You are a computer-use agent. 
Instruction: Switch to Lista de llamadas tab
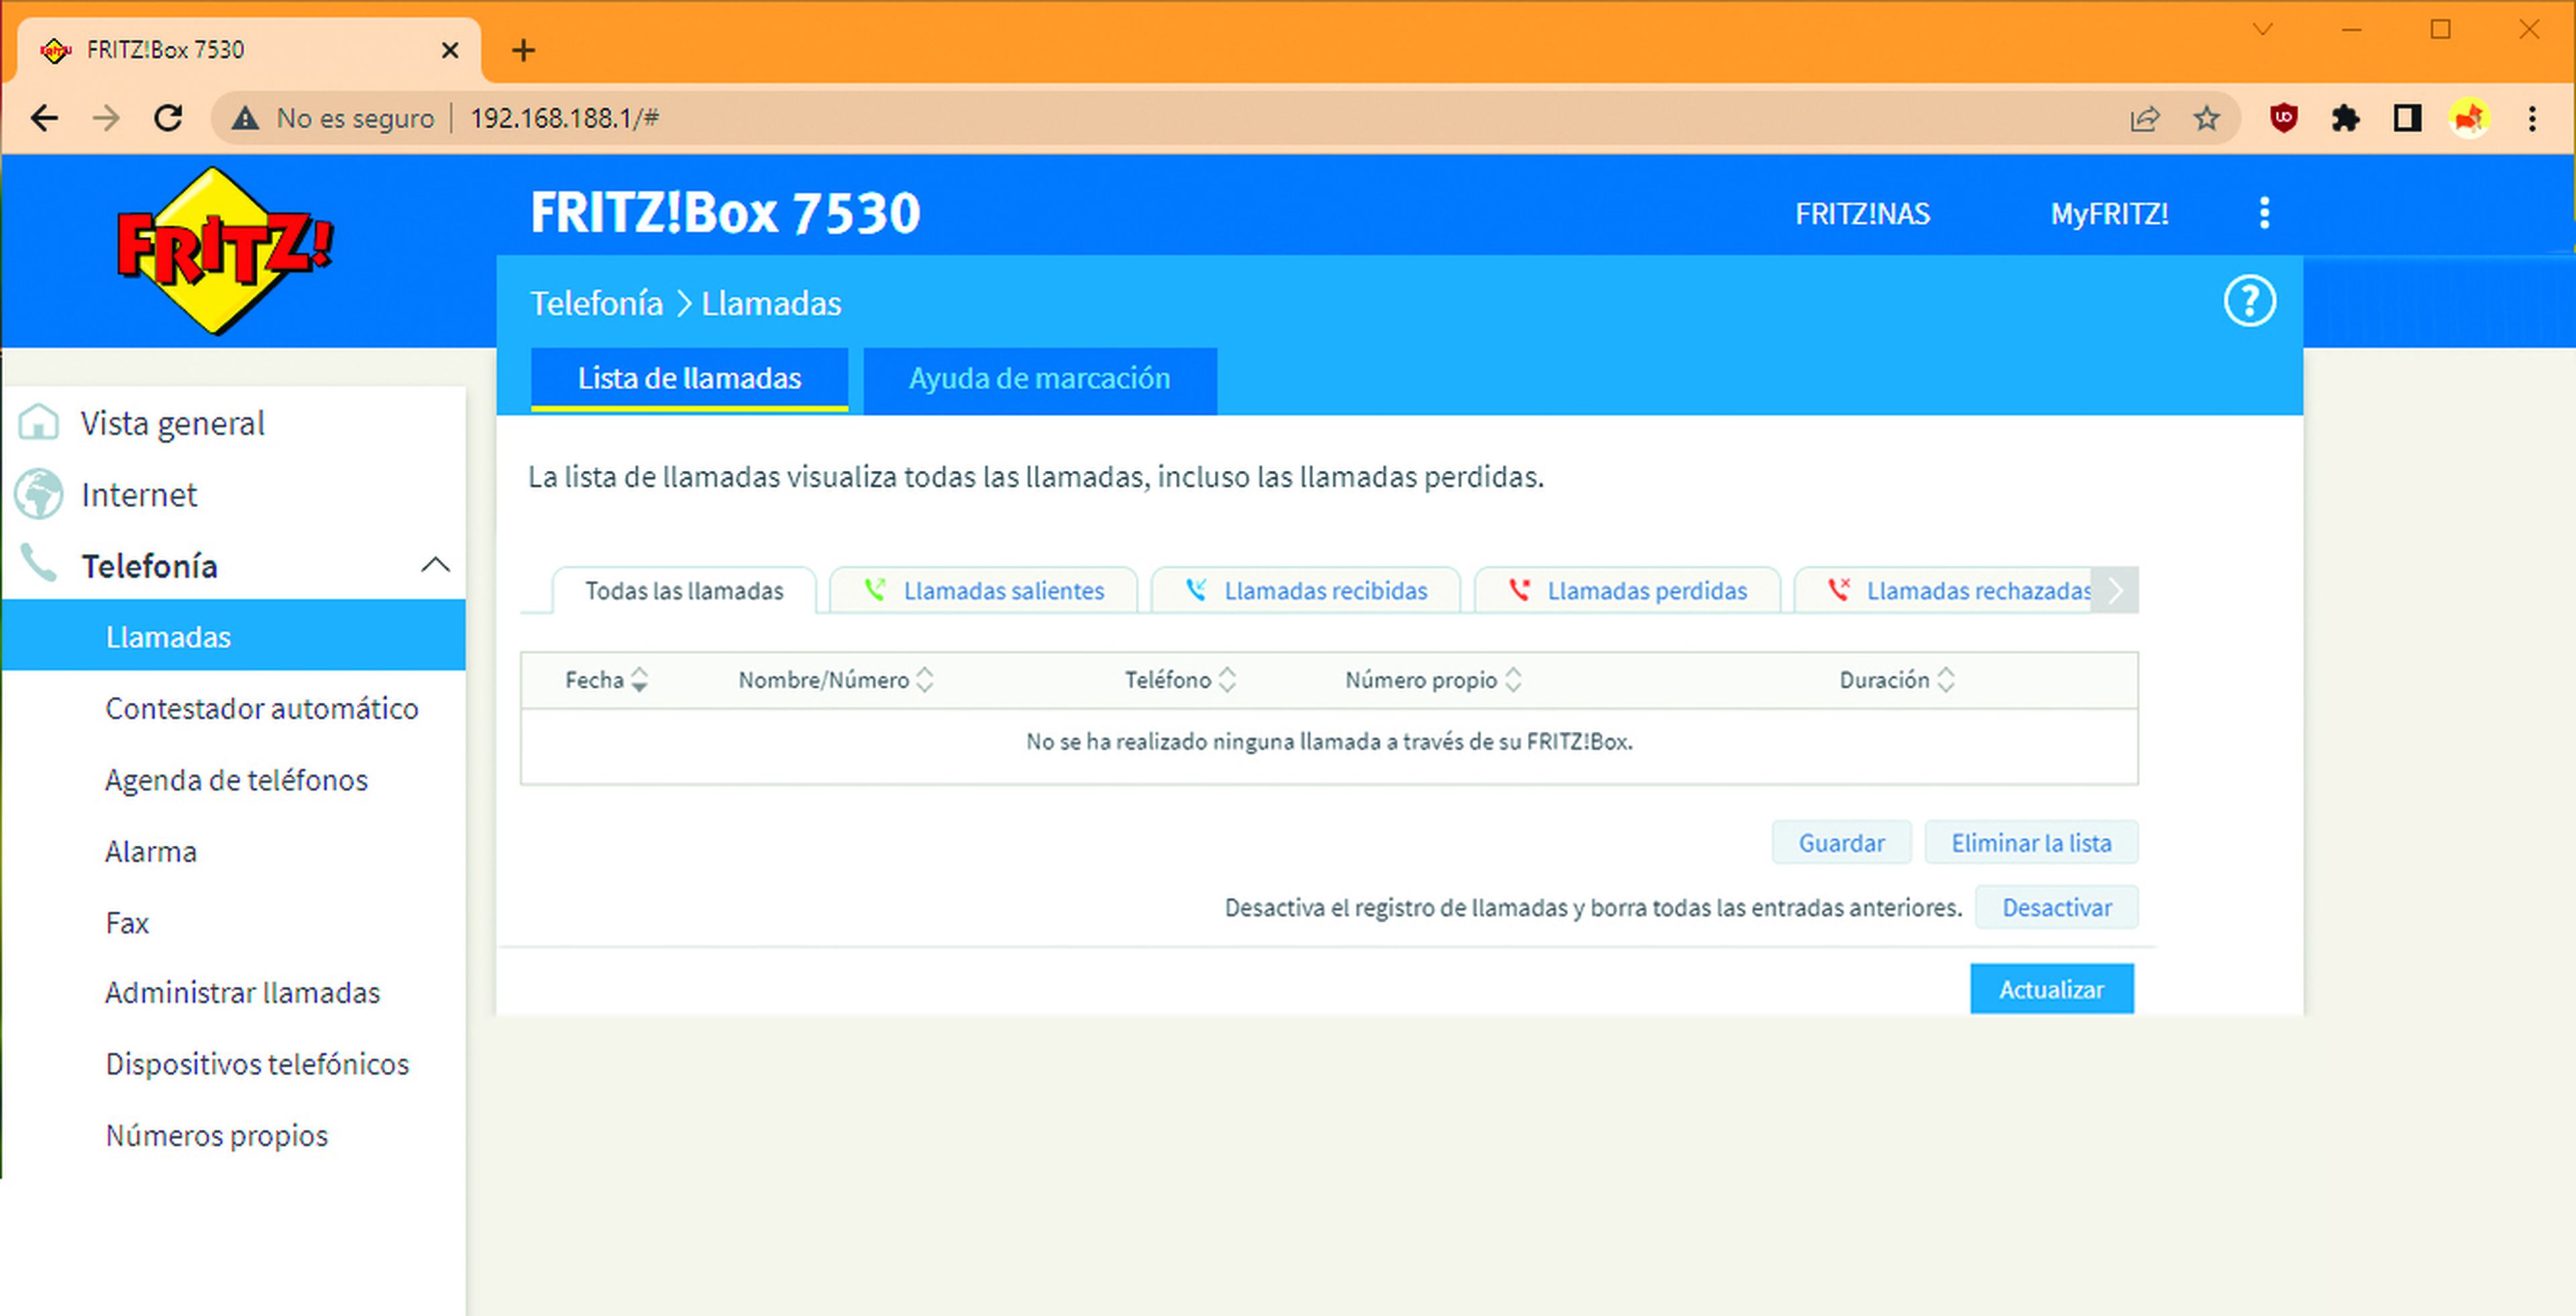[689, 379]
